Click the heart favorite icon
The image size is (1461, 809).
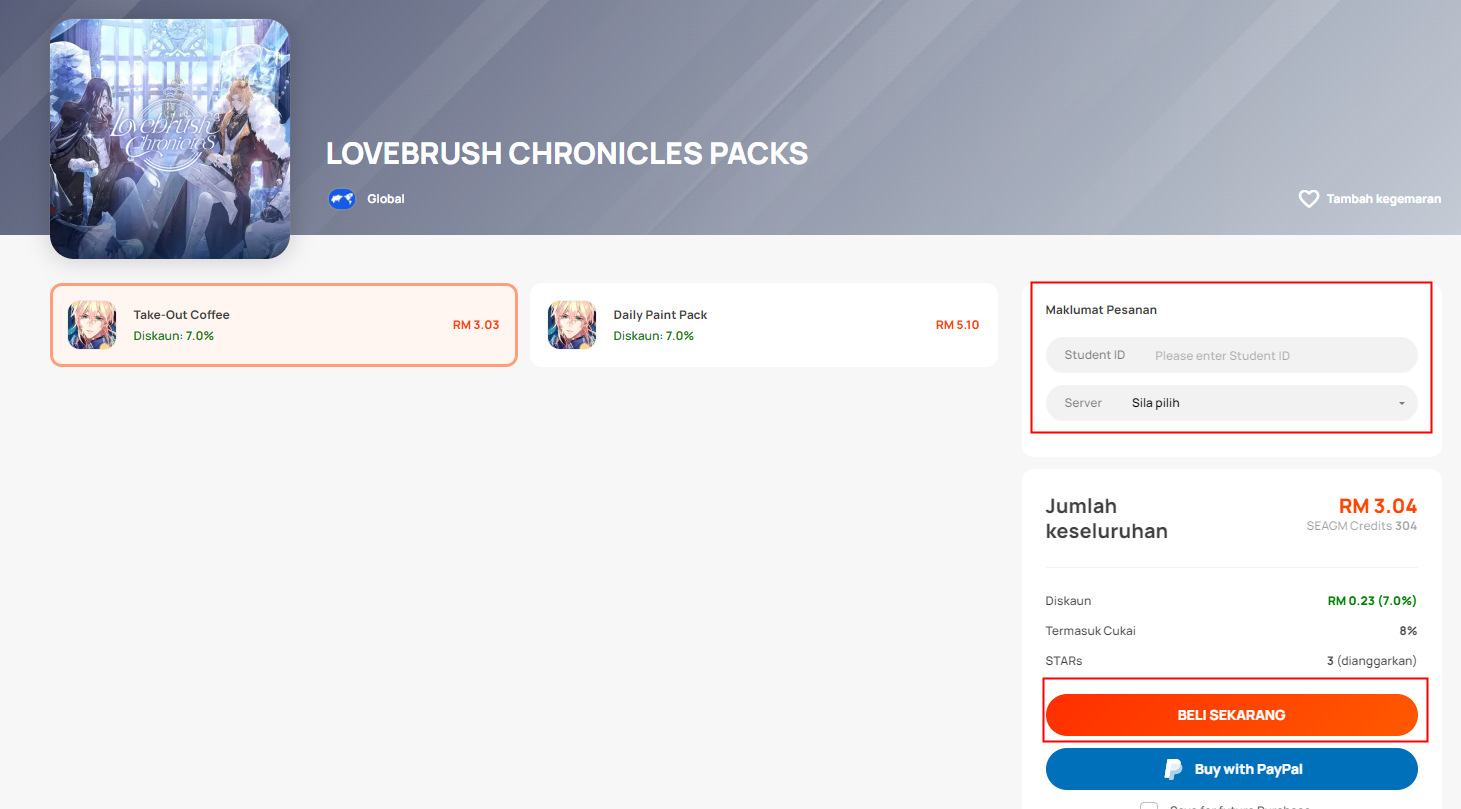click(1308, 199)
